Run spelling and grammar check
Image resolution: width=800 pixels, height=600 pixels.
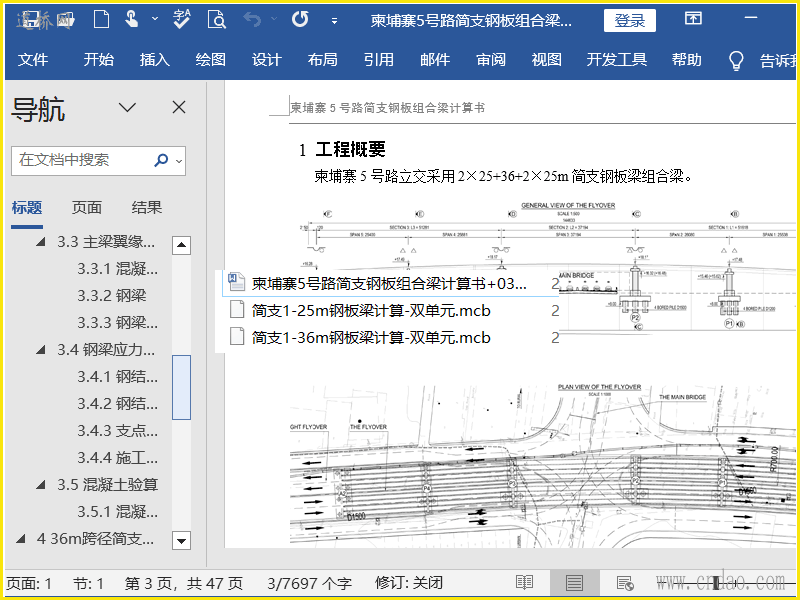coord(181,20)
